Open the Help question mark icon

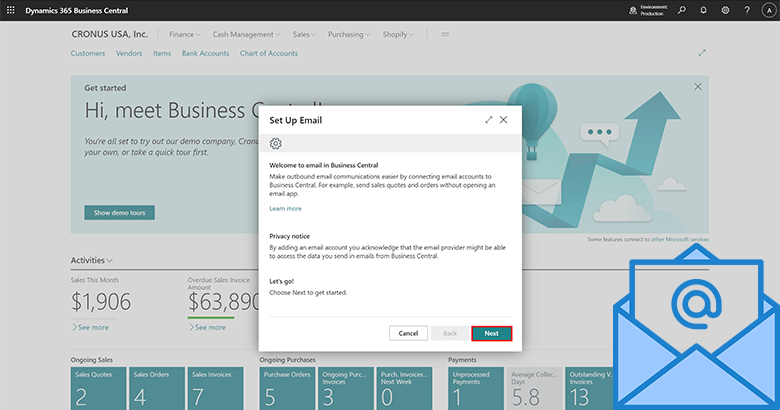(747, 10)
